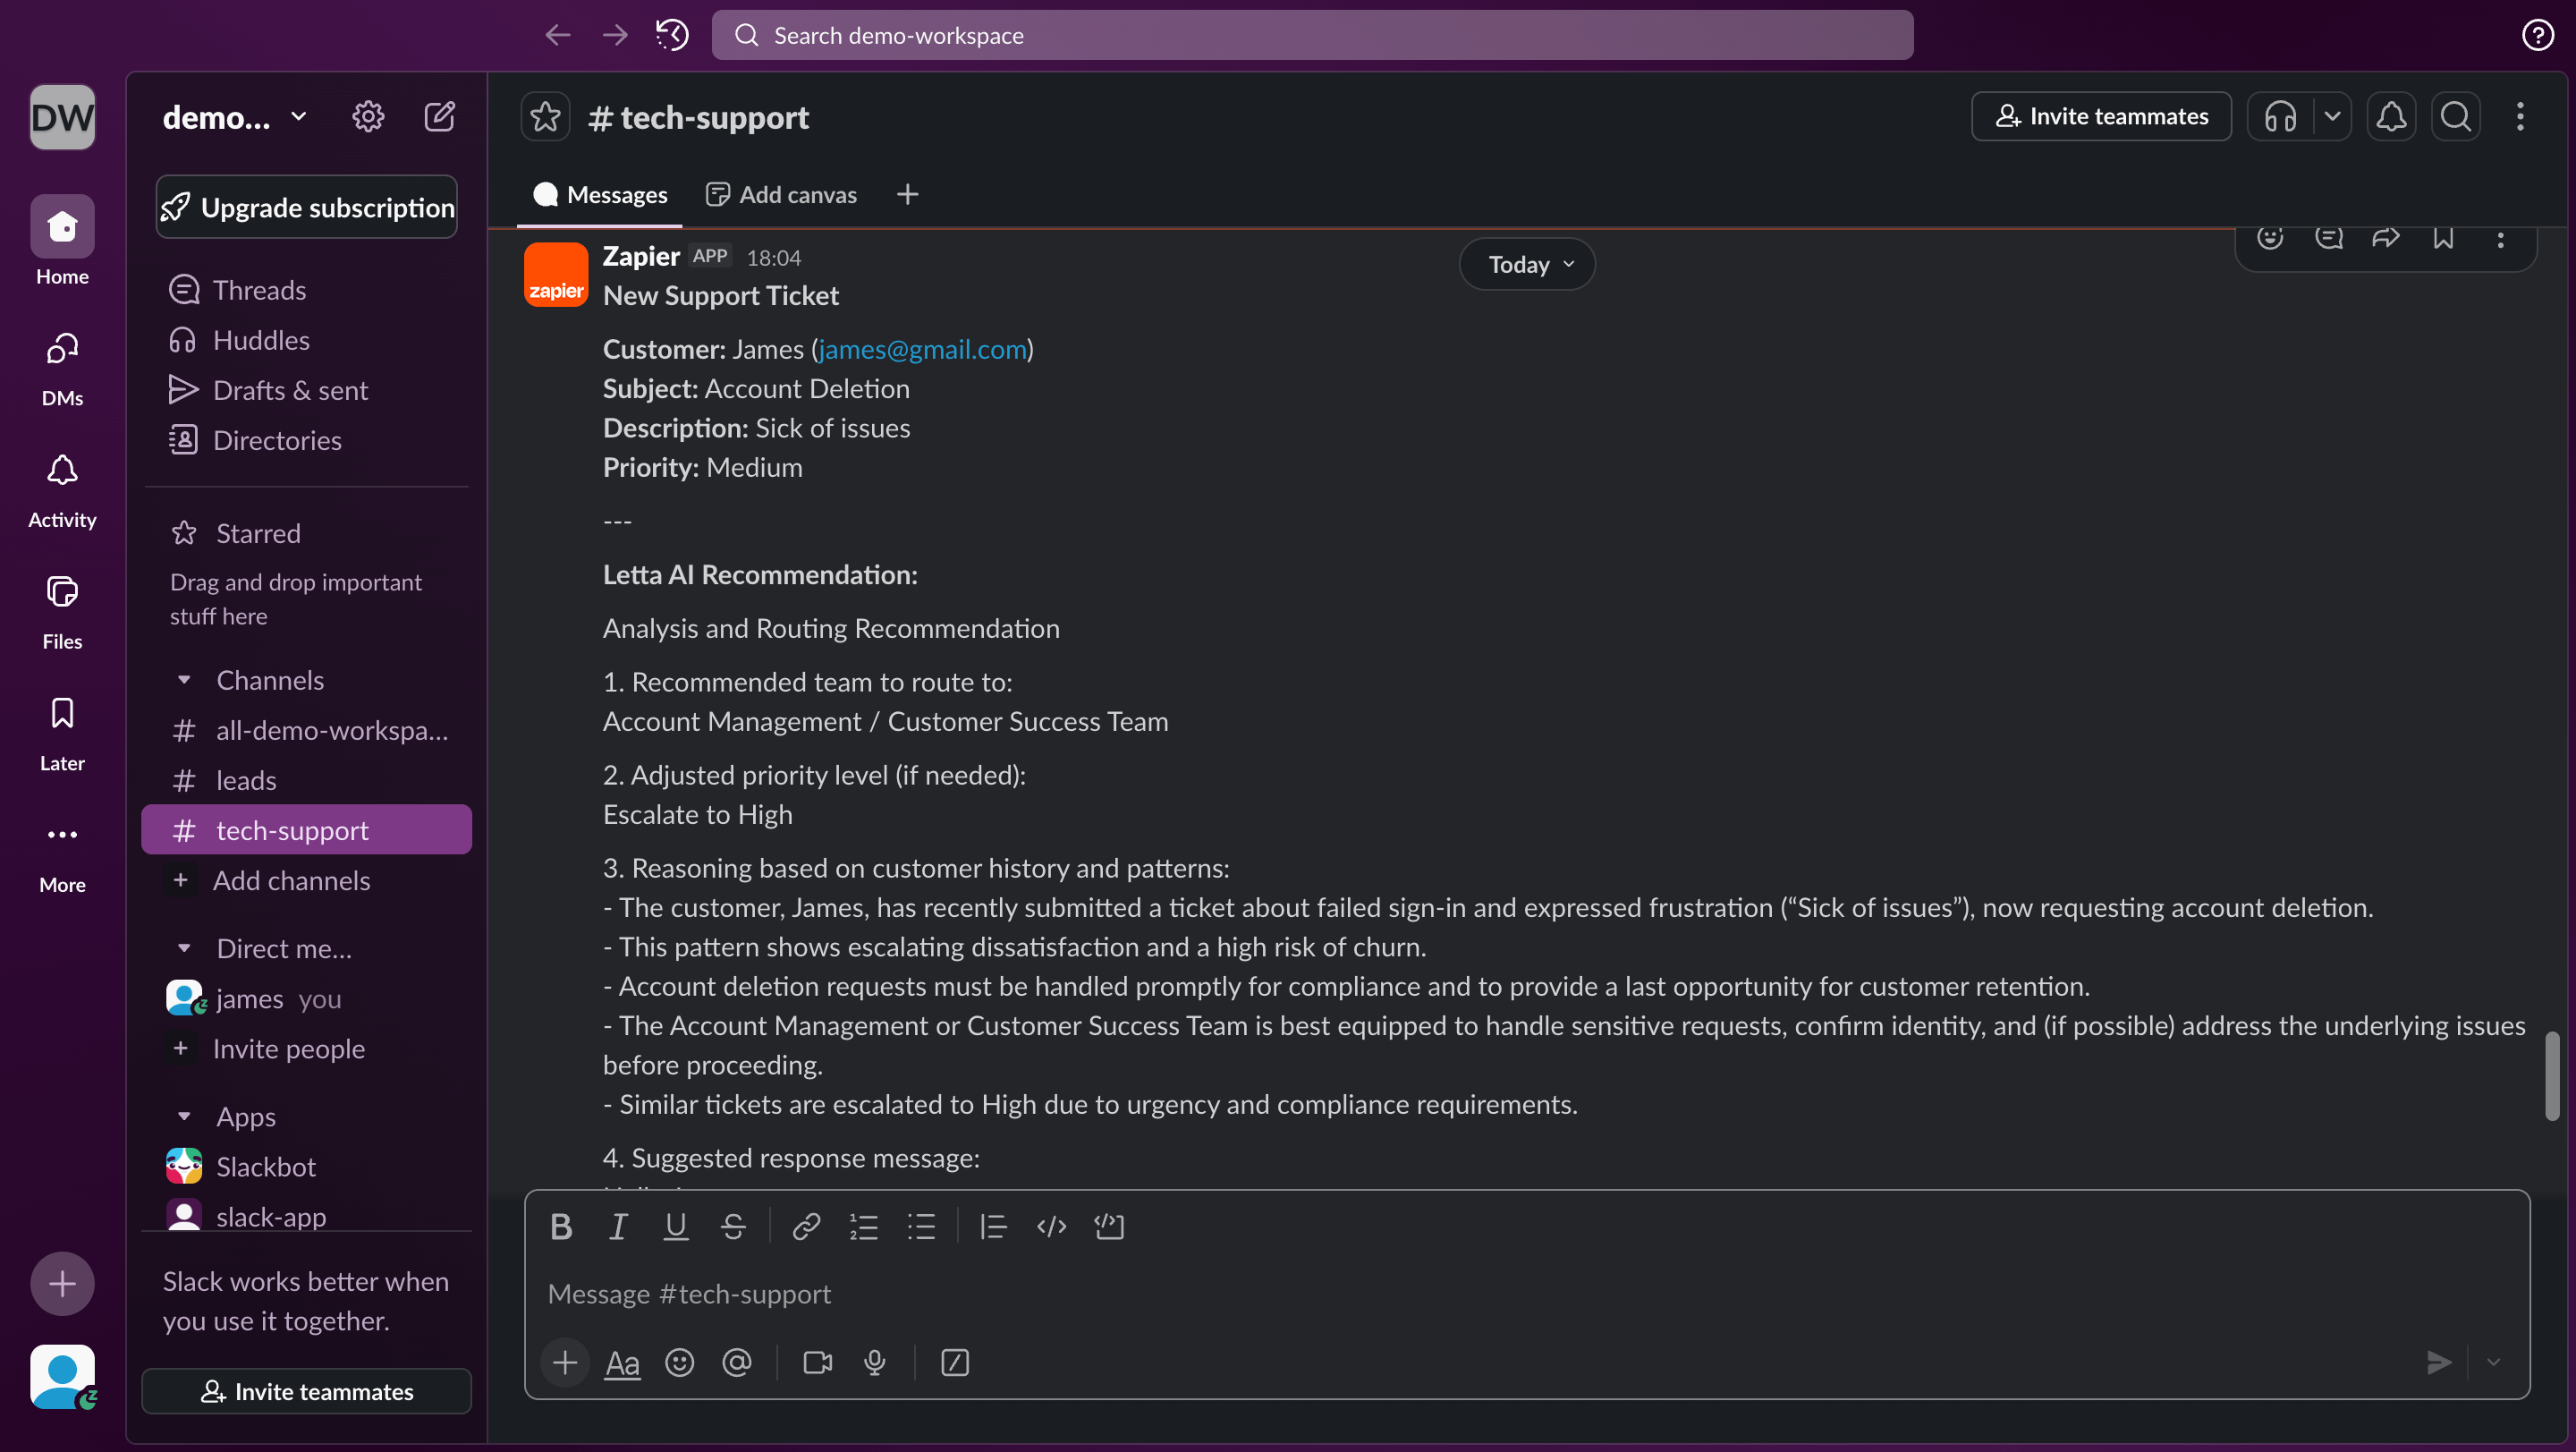Open channel notification bell settings
Image resolution: width=2576 pixels, height=1452 pixels.
coord(2391,117)
